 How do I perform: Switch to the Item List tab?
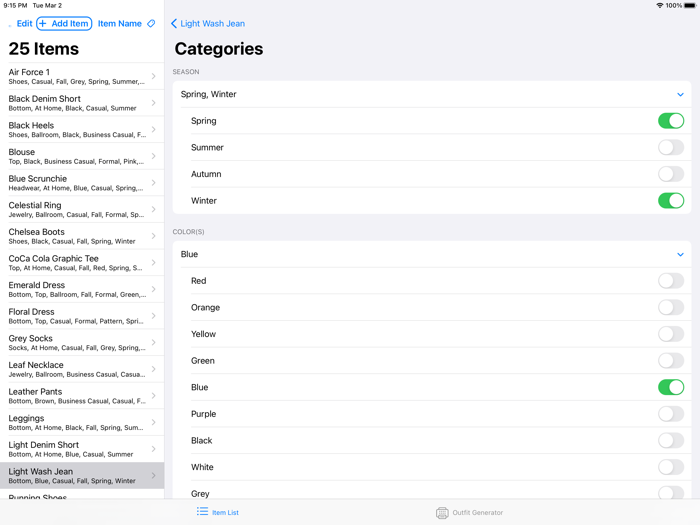click(217, 512)
